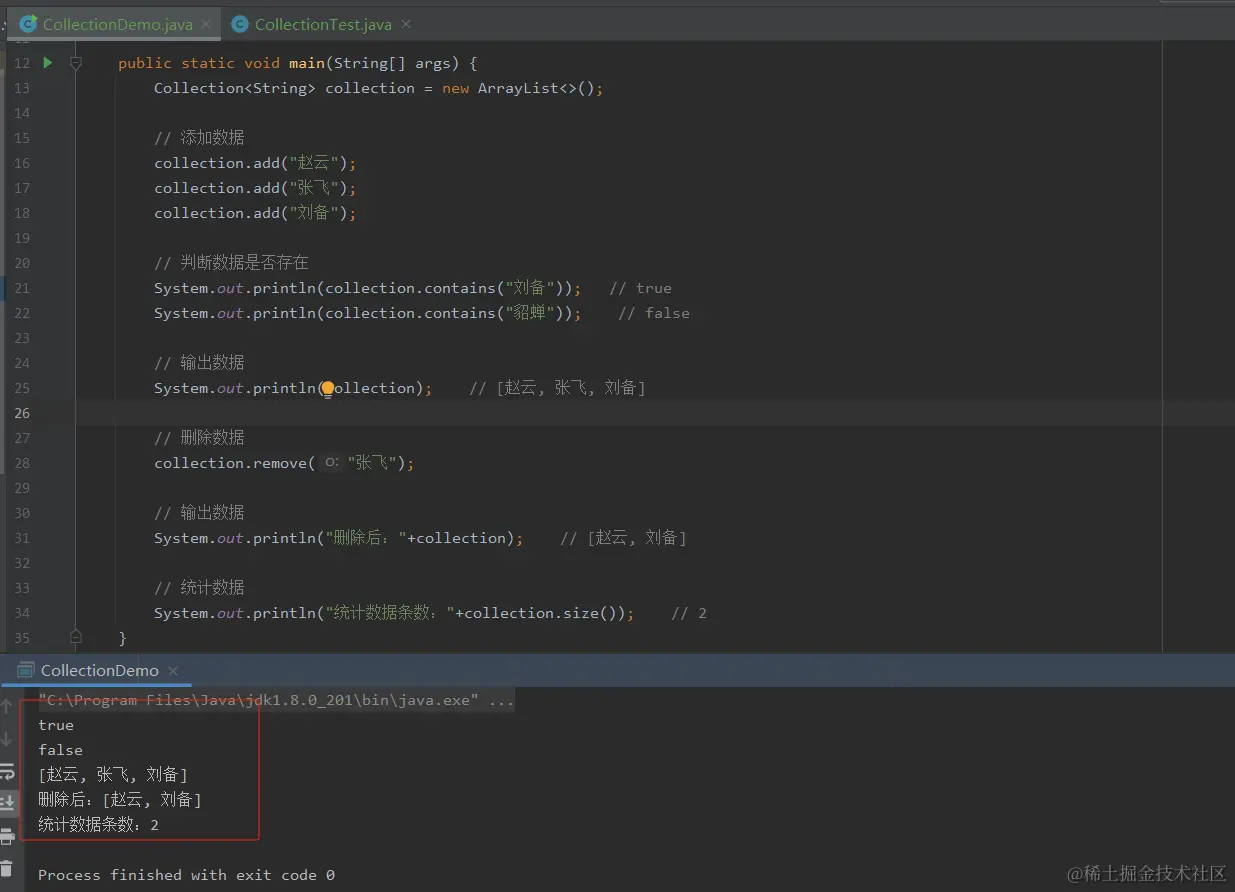The width and height of the screenshot is (1235, 892).
Task: Click code collection.add("张飞")
Action: [x=255, y=188]
